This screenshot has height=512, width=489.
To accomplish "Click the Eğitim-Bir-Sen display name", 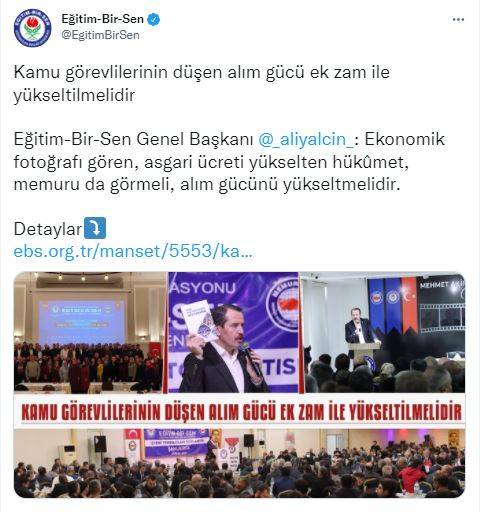I will click(x=102, y=19).
